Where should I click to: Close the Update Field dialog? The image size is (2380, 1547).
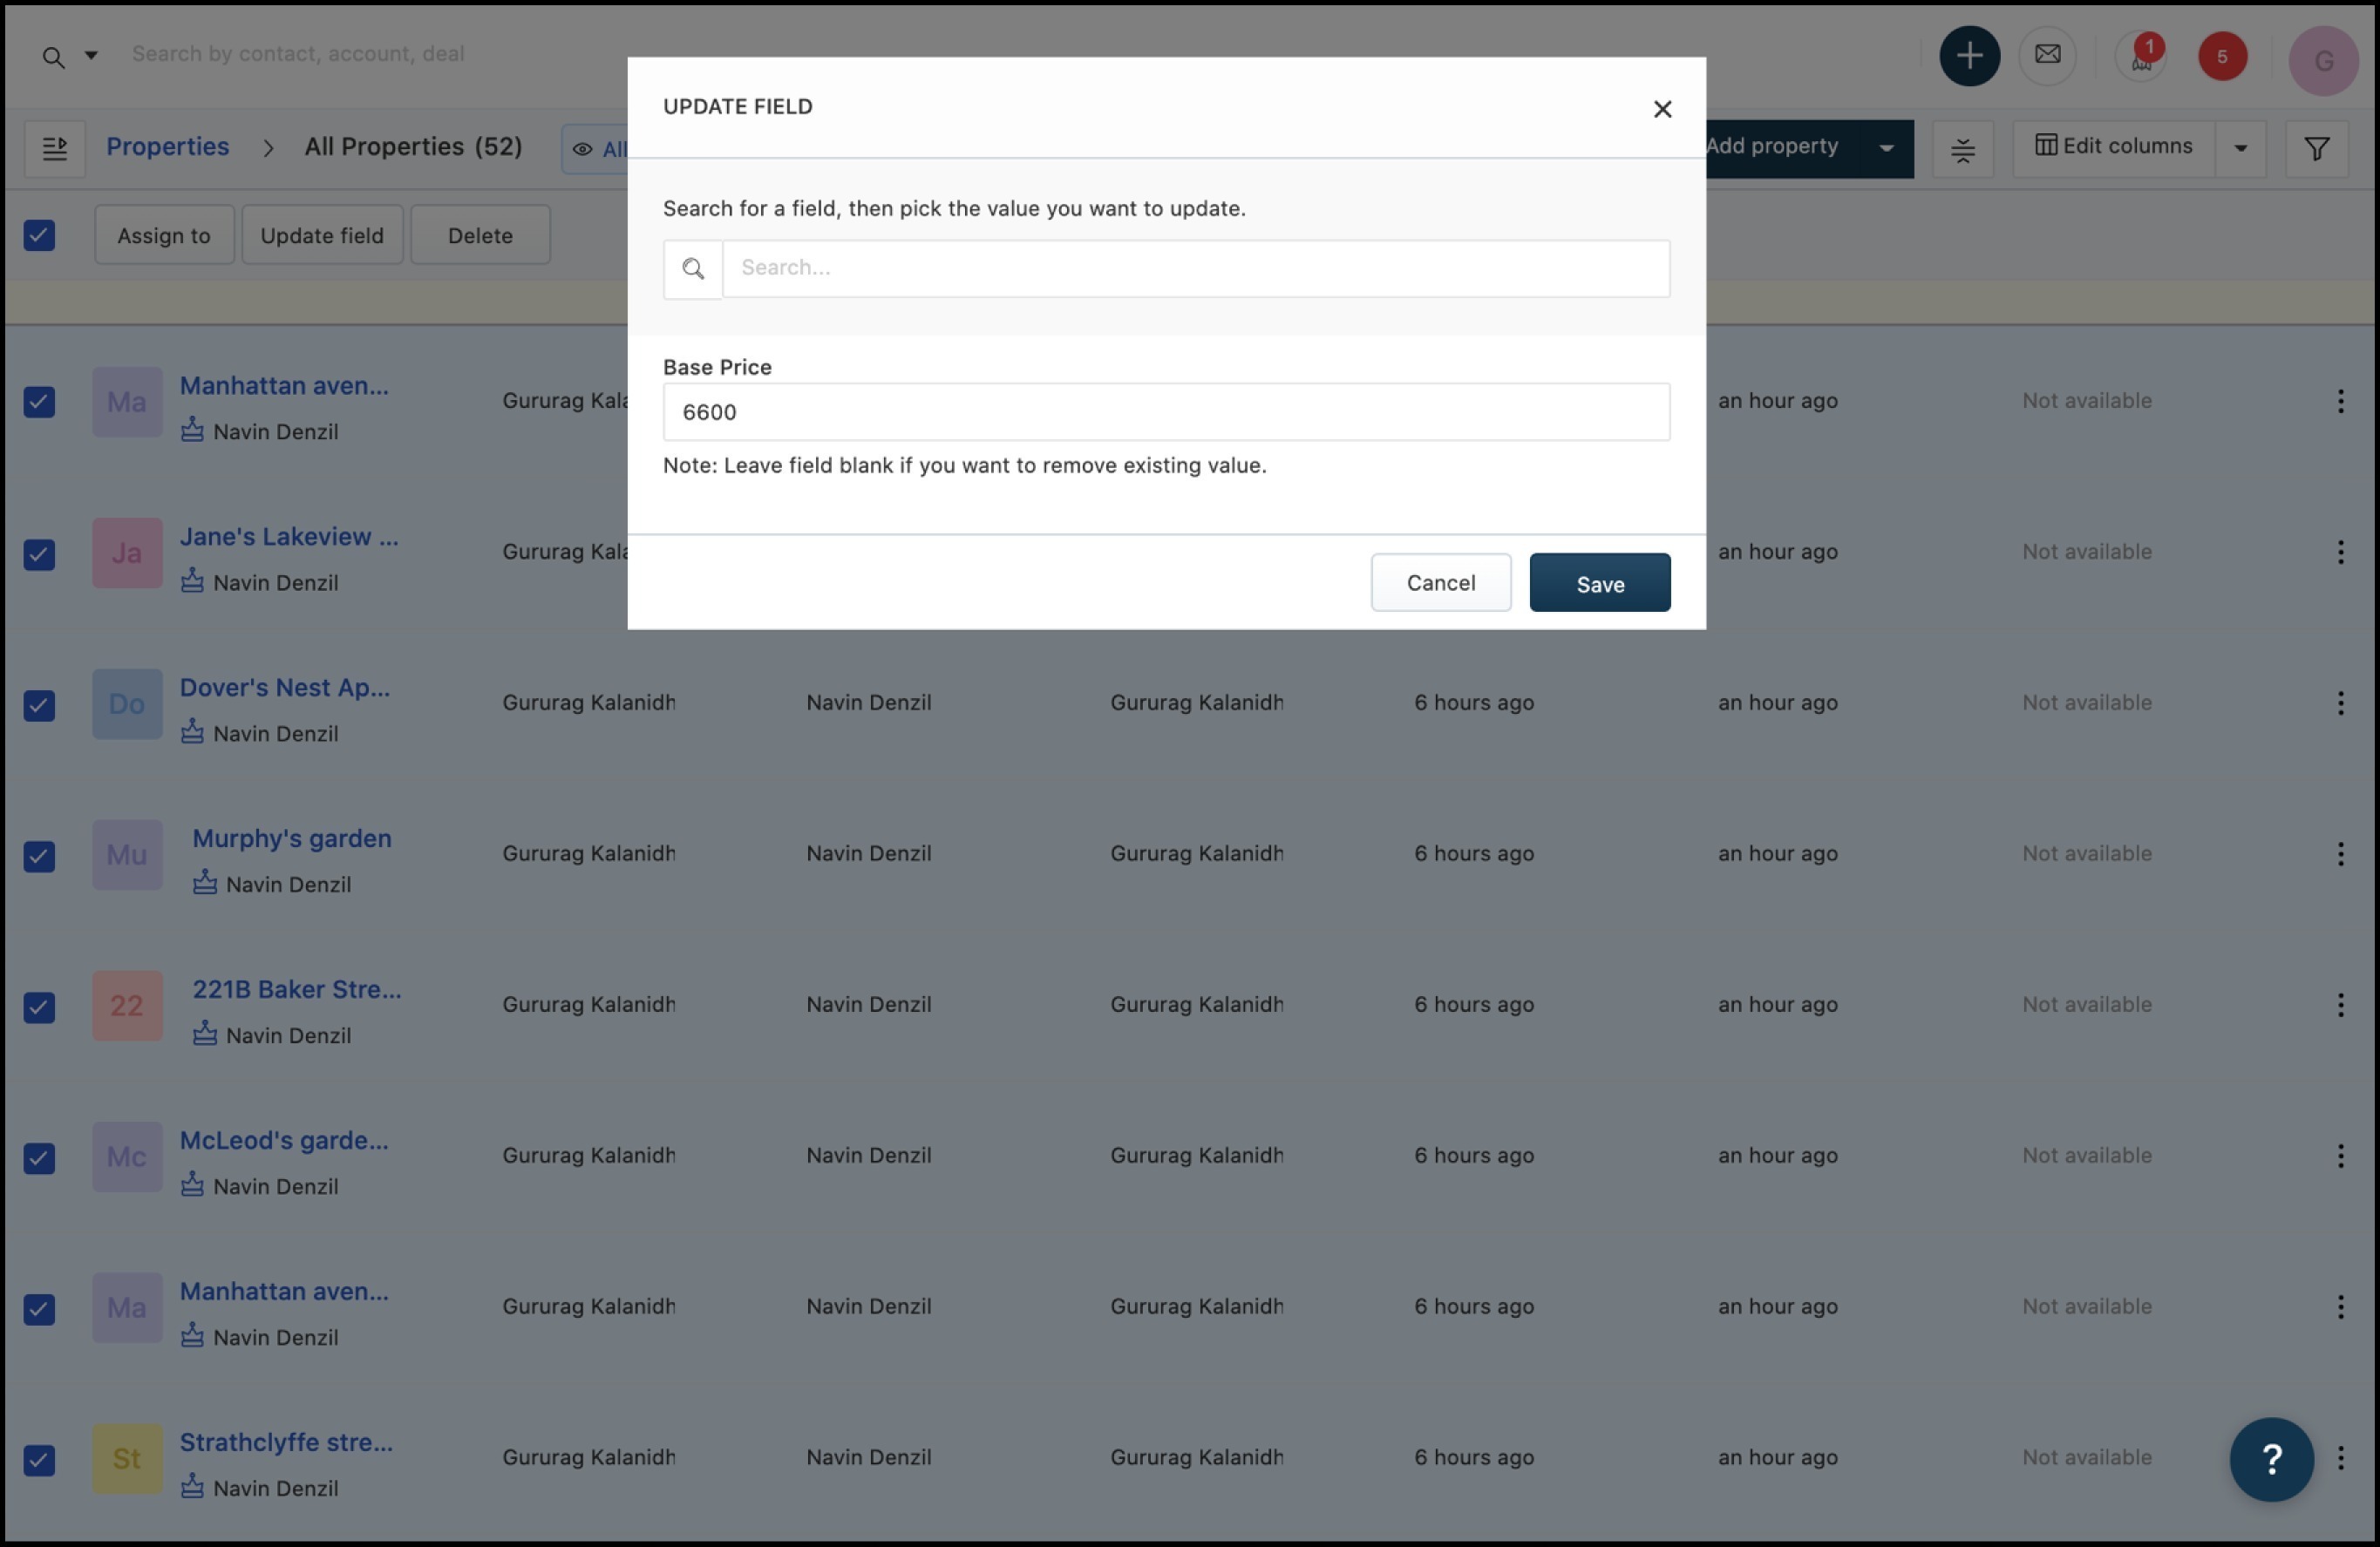tap(1662, 109)
